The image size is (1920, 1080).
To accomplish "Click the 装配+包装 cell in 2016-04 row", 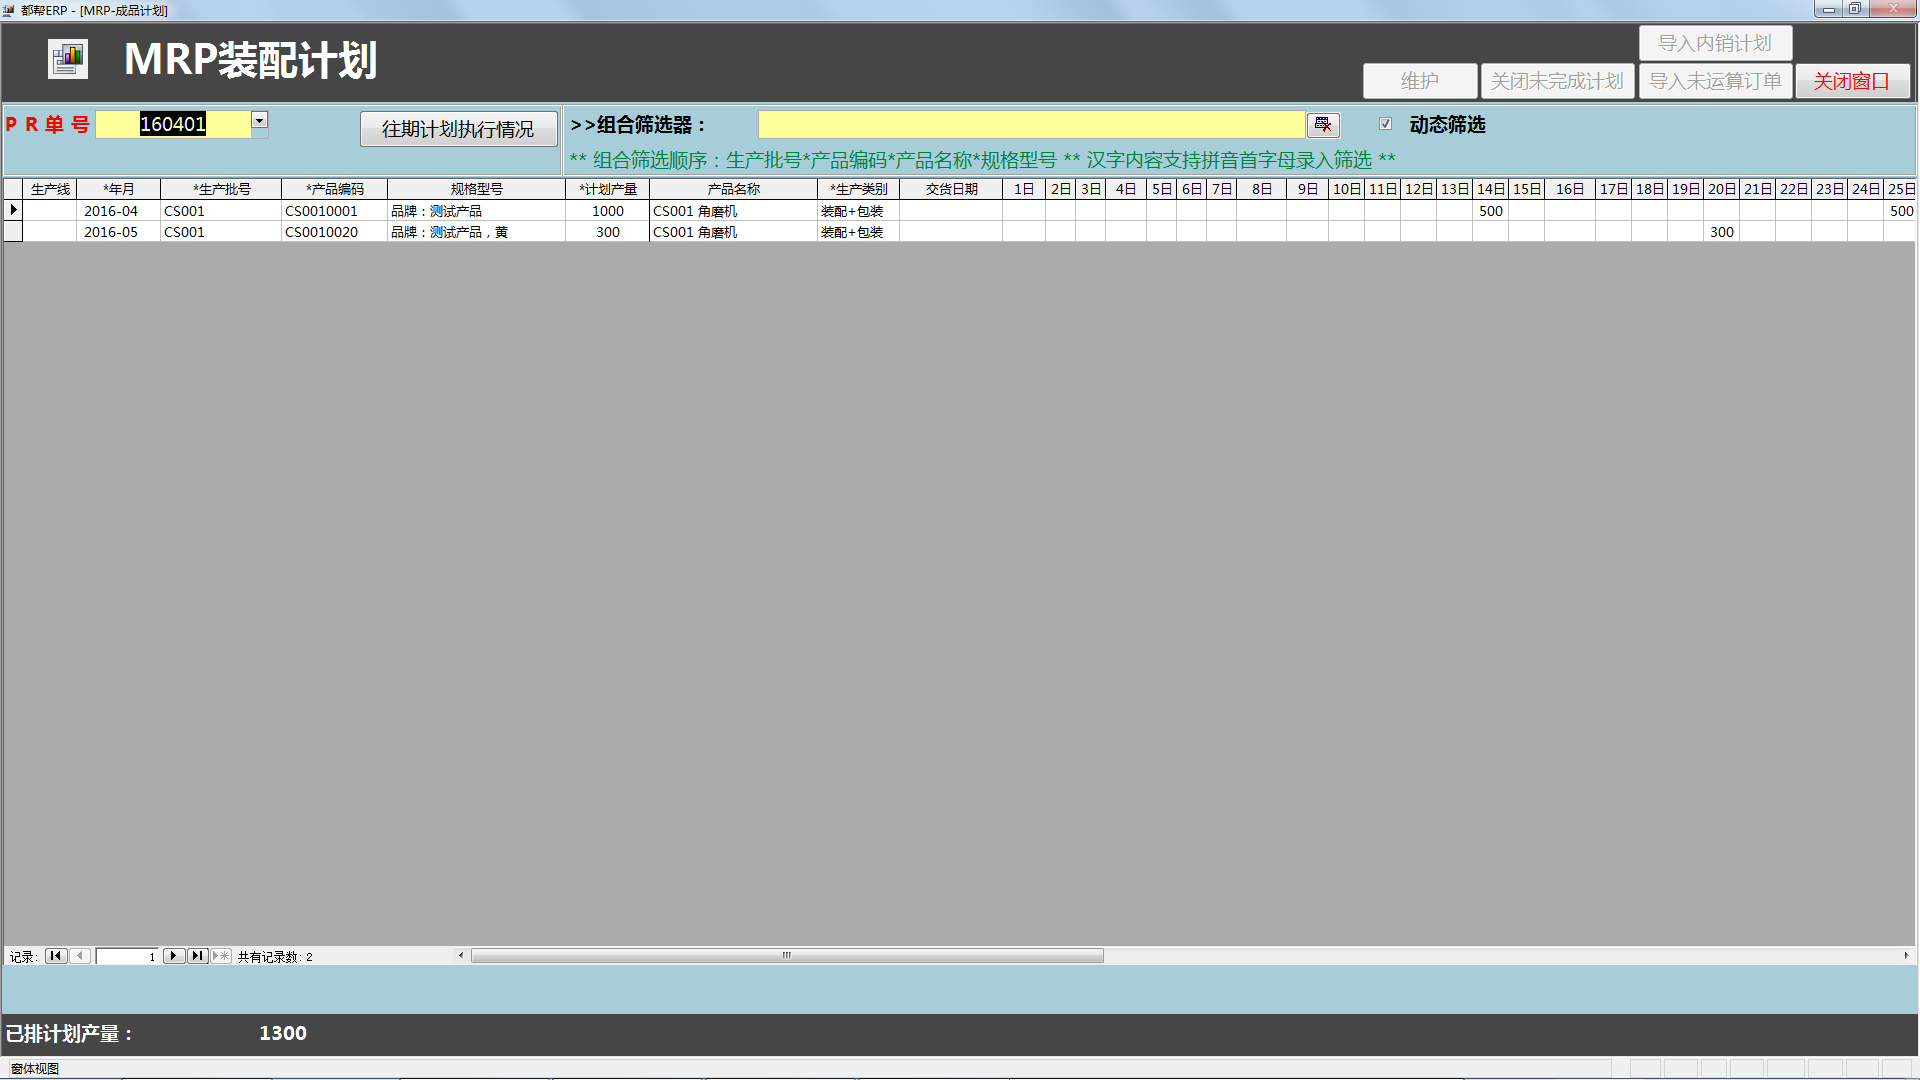I will [x=858, y=211].
